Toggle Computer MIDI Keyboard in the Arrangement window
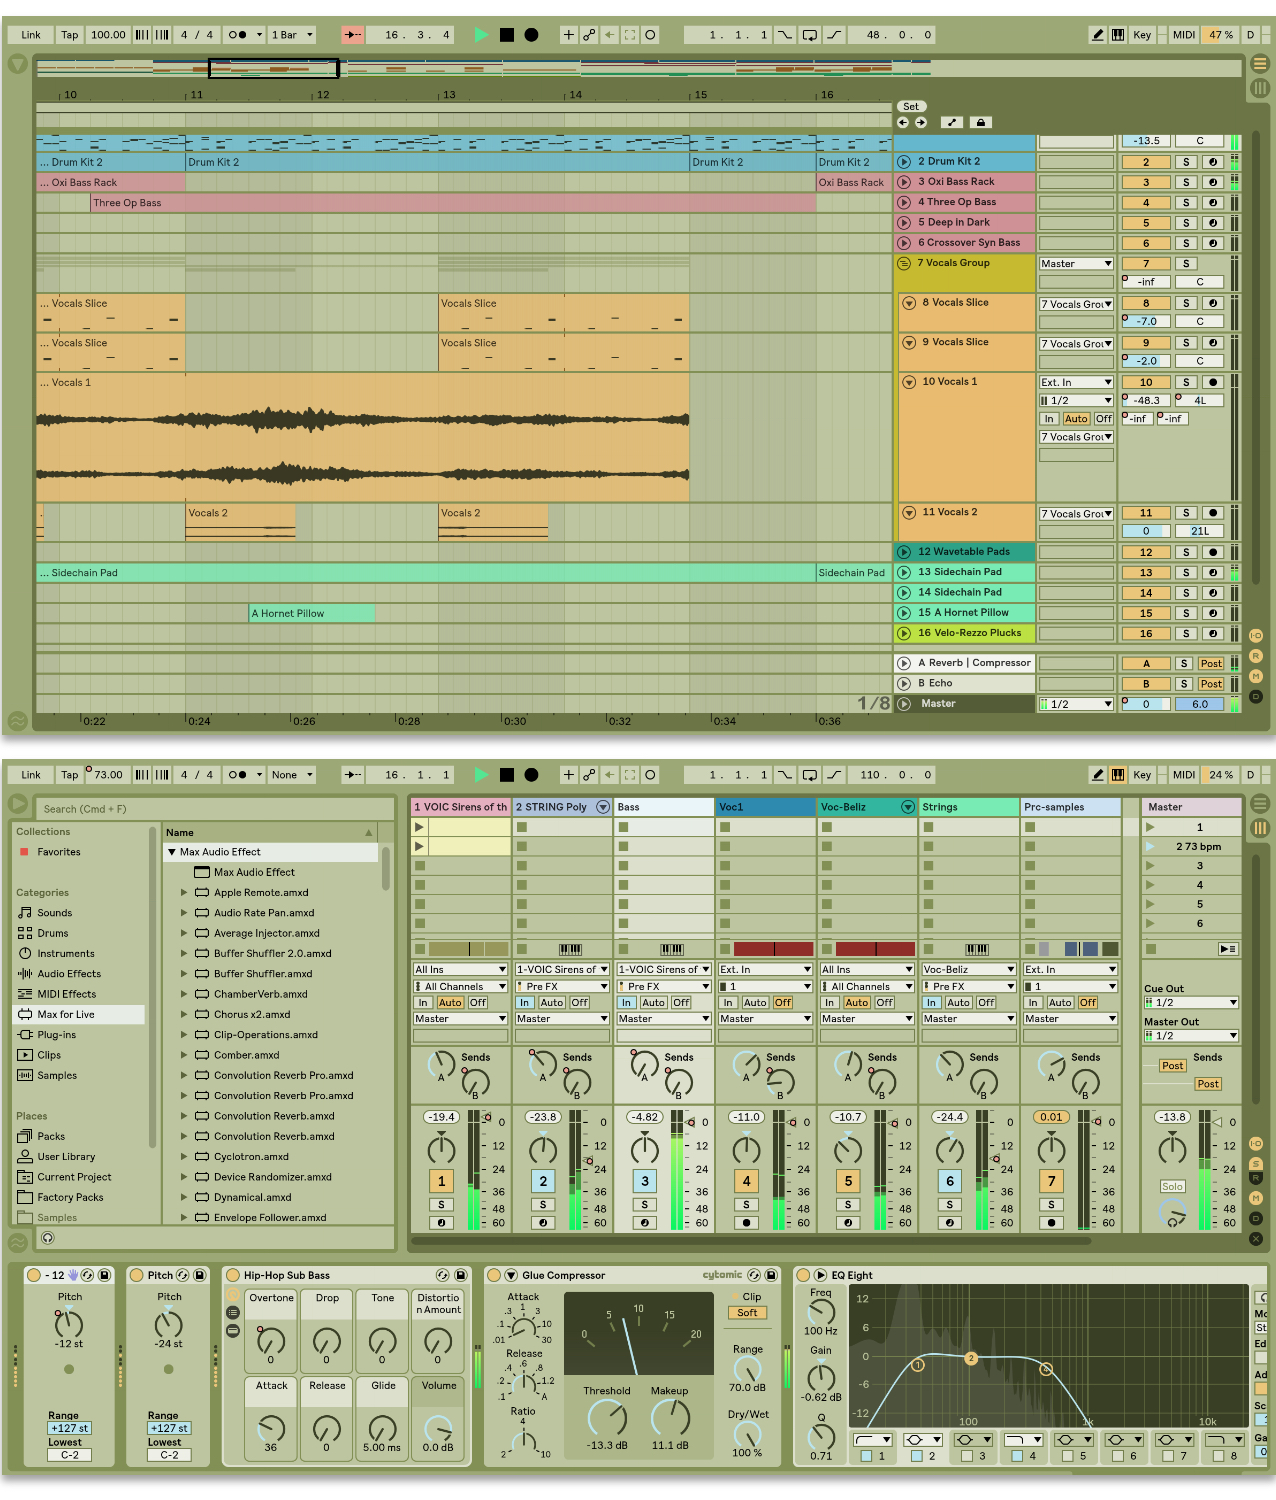This screenshot has width=1276, height=1500. tap(1118, 35)
